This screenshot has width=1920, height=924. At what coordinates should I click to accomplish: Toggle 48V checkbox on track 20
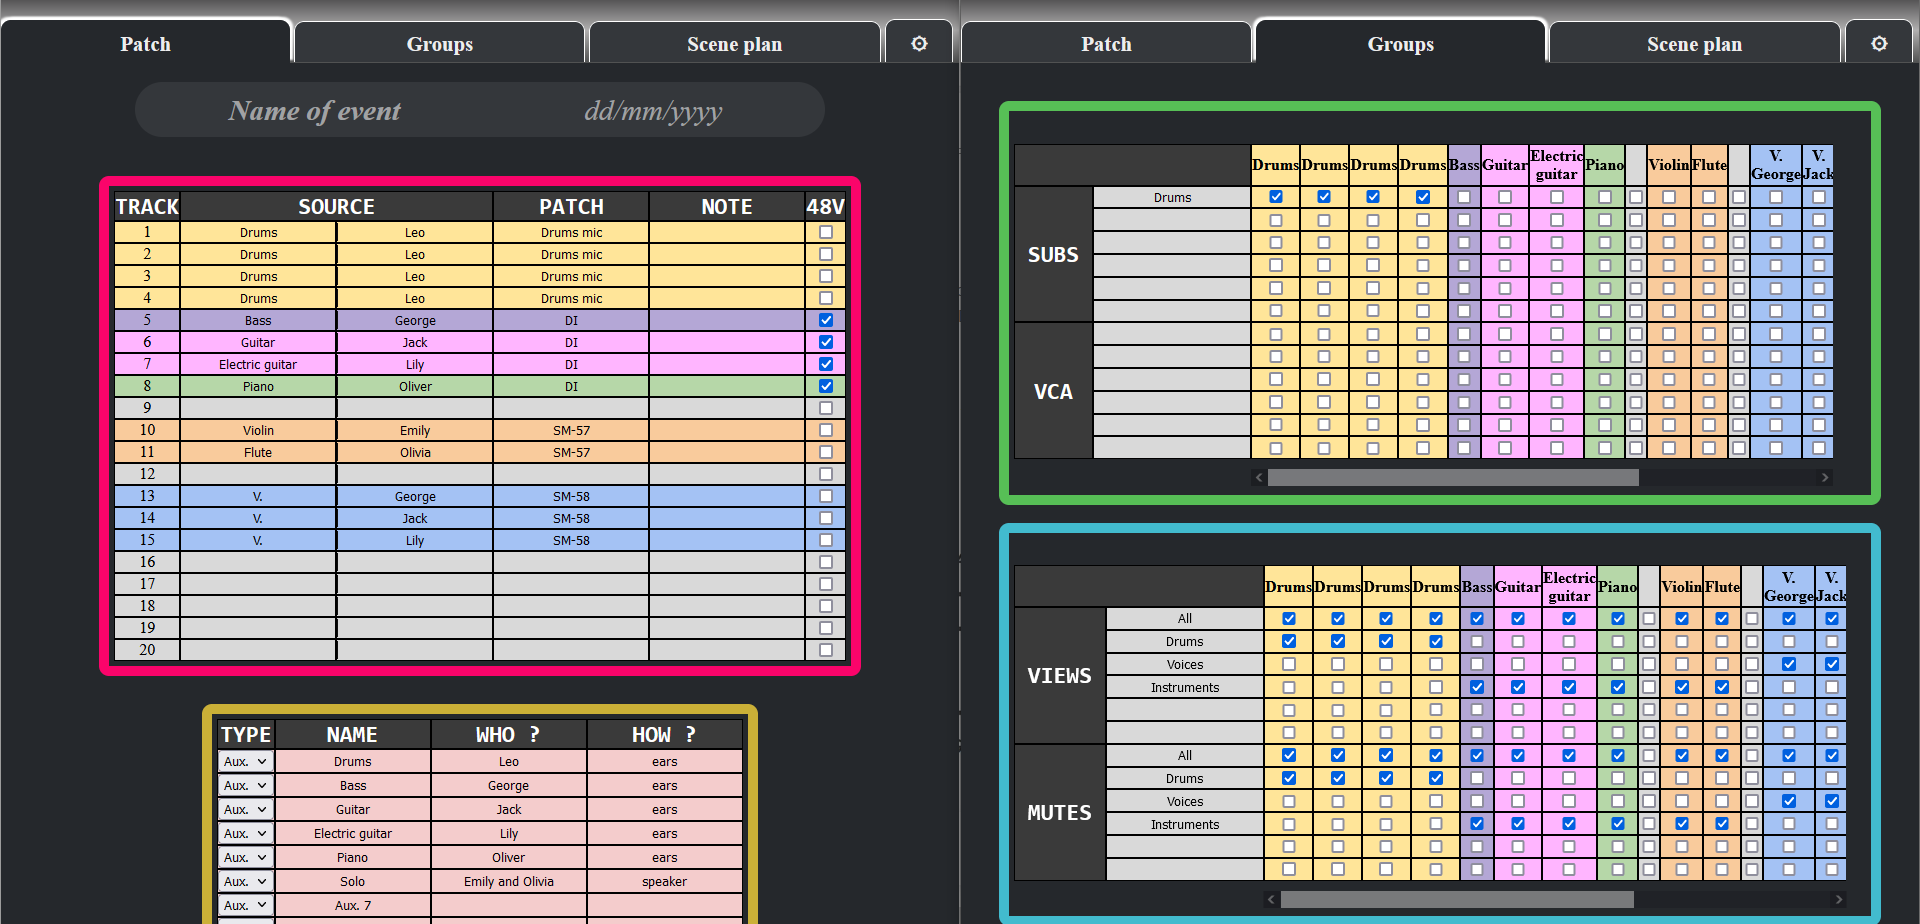pyautogui.click(x=826, y=650)
